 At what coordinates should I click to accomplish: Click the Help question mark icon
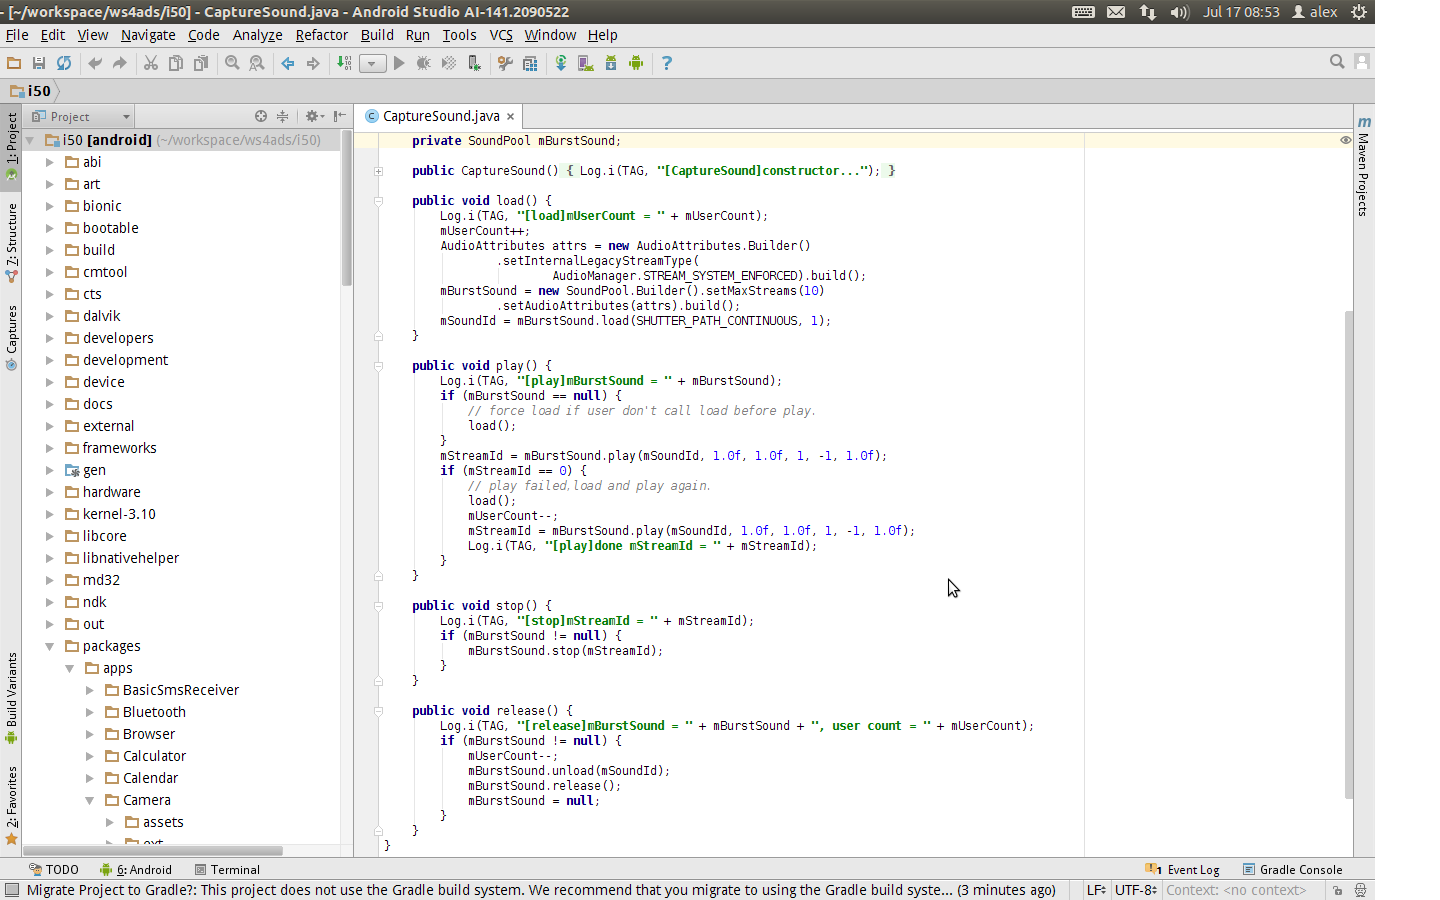(667, 63)
